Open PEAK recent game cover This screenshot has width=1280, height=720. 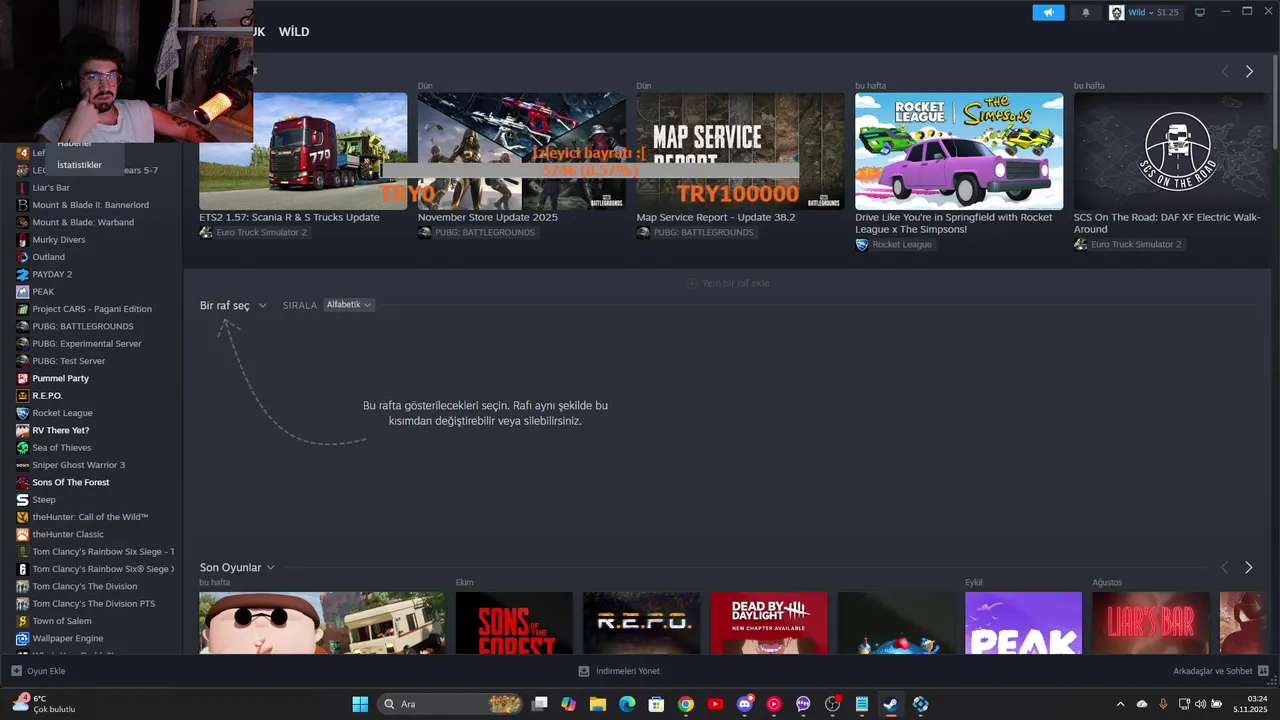[1023, 623]
